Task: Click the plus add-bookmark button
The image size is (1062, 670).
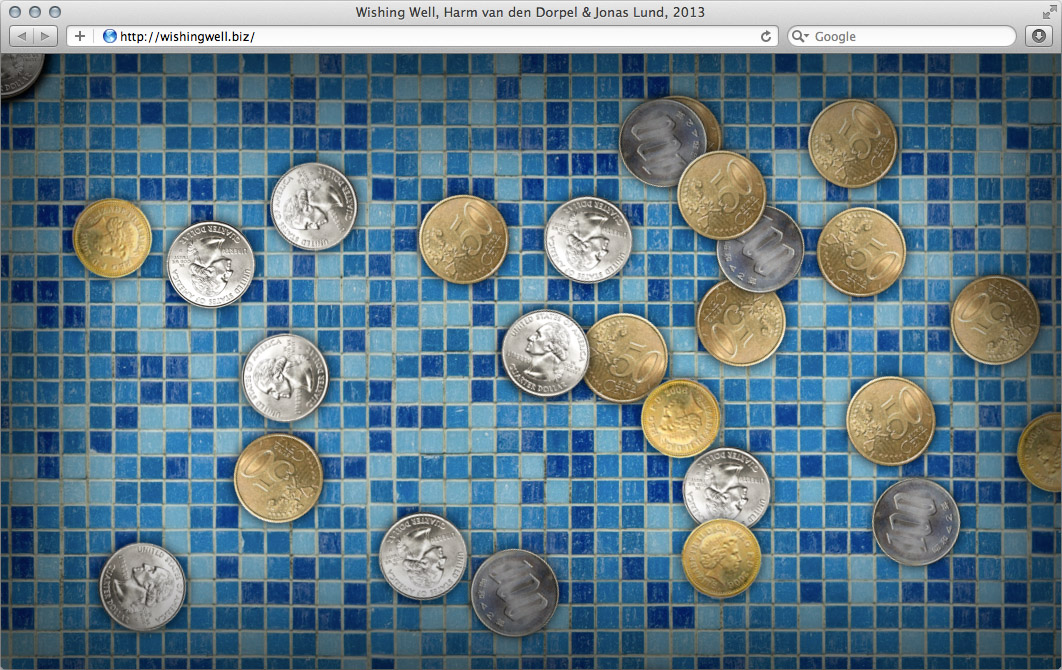Action: 80,36
